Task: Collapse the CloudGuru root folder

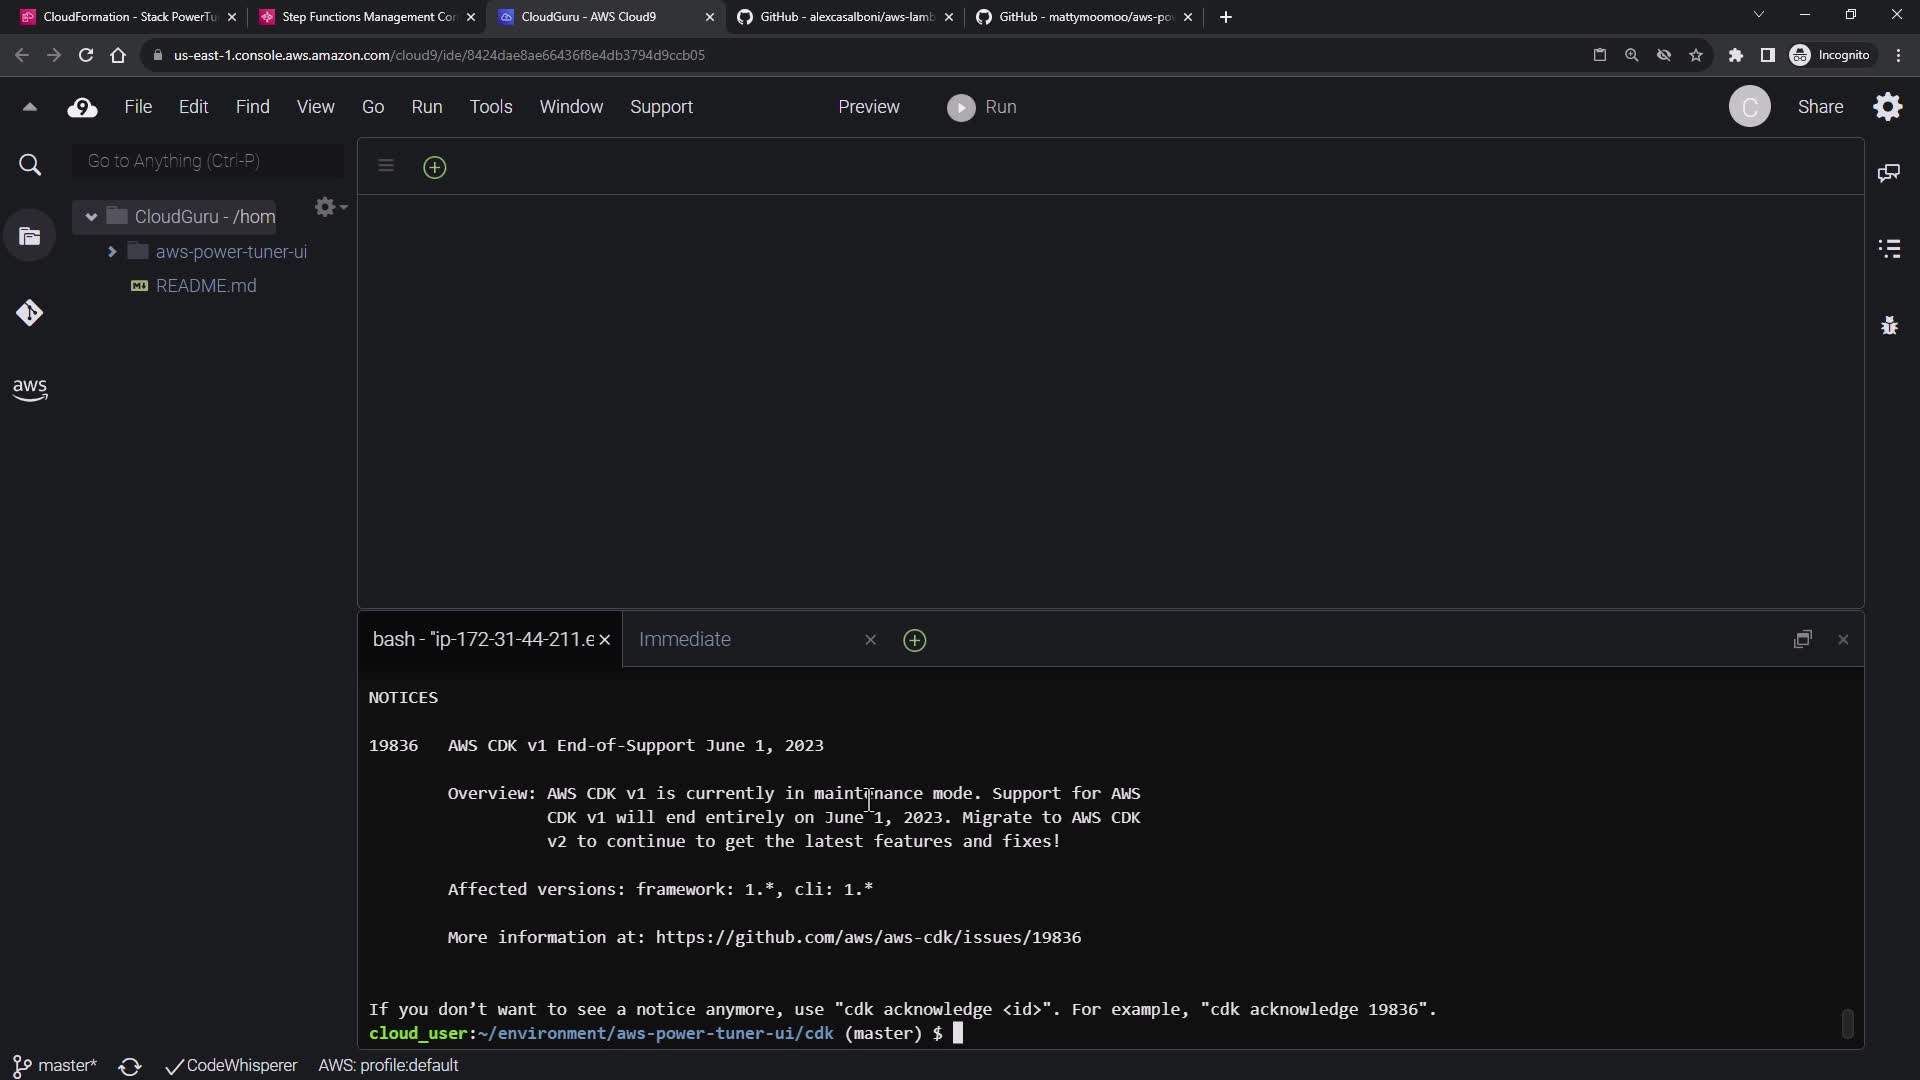Action: click(x=91, y=217)
